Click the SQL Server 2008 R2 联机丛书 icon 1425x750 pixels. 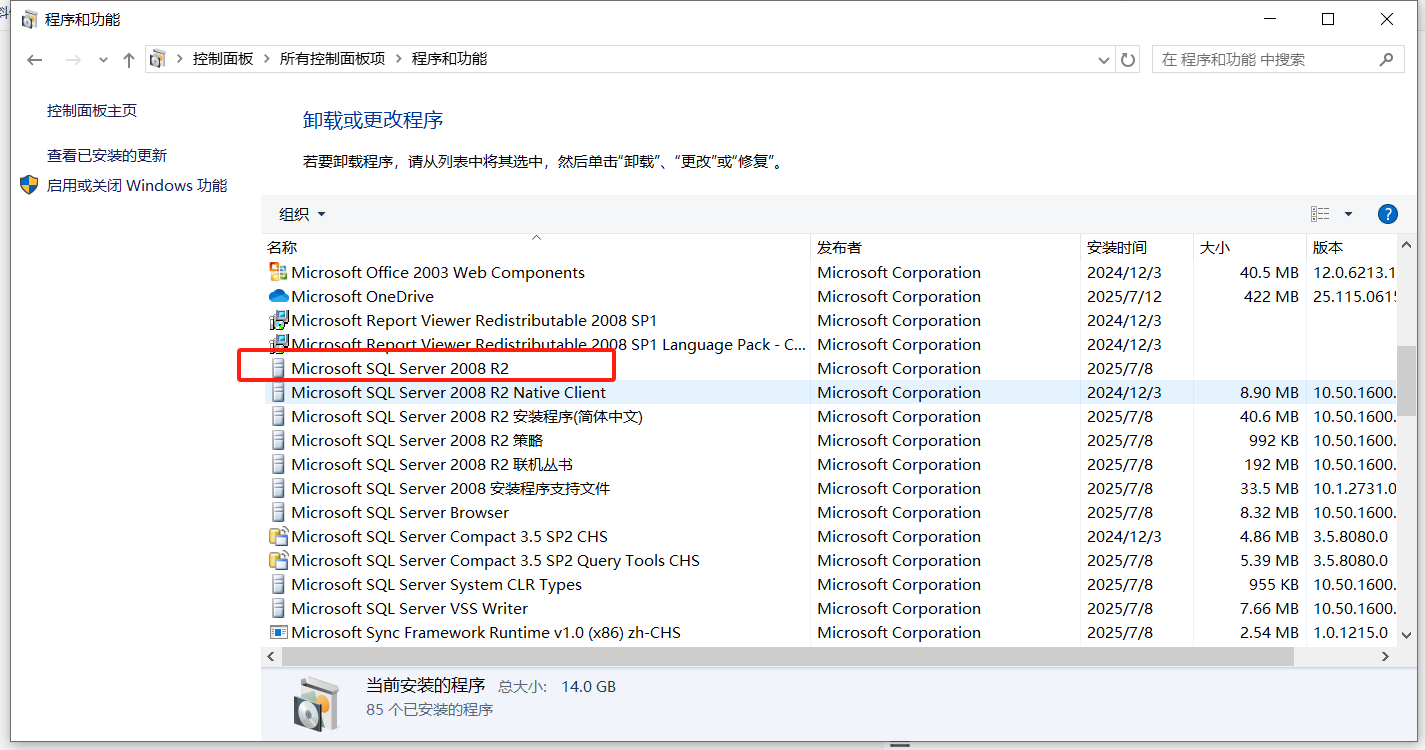click(278, 464)
